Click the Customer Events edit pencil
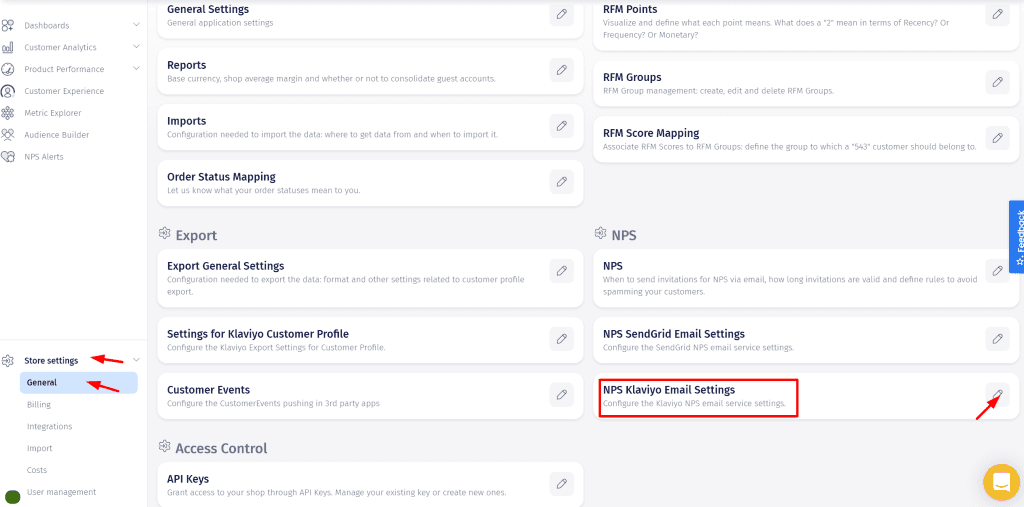1024x507 pixels. 562,395
